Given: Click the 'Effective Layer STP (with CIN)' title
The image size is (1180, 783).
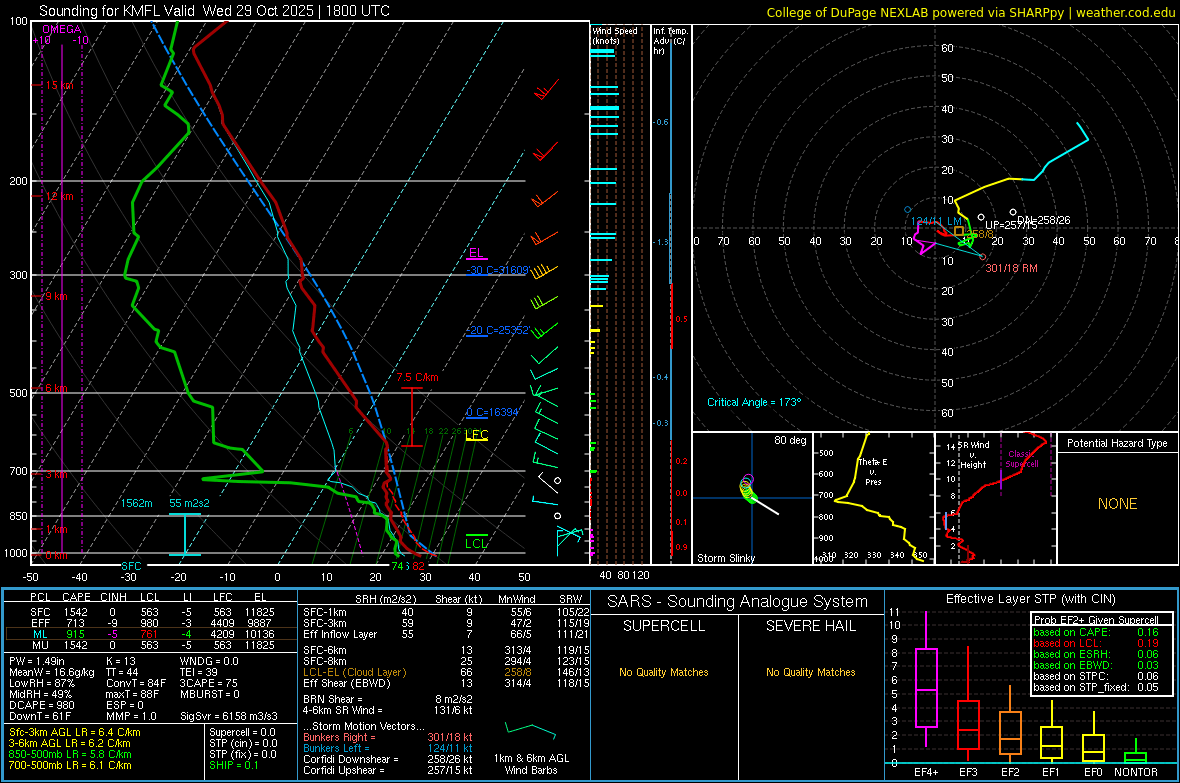Looking at the screenshot, I should tap(1030, 599).
